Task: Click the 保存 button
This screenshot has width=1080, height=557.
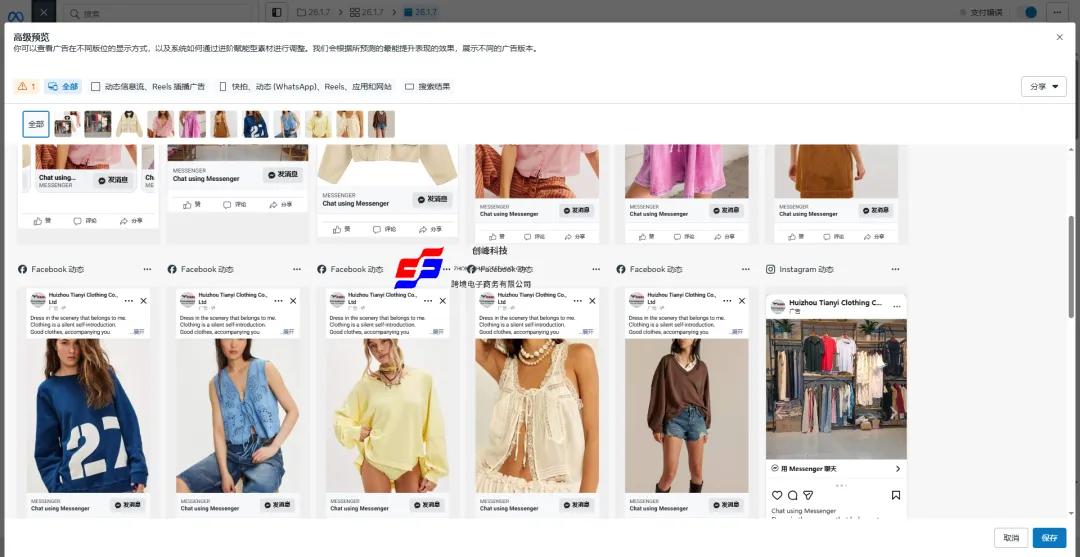Action: [x=1049, y=538]
